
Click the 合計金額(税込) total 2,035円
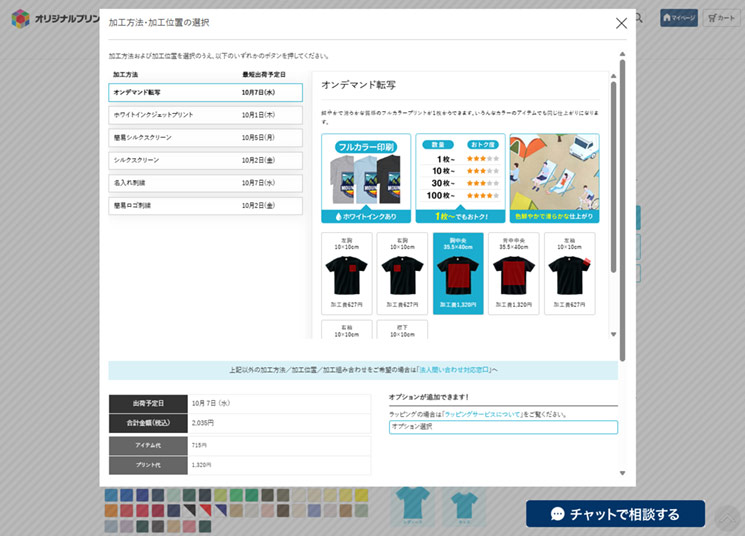click(x=203, y=423)
